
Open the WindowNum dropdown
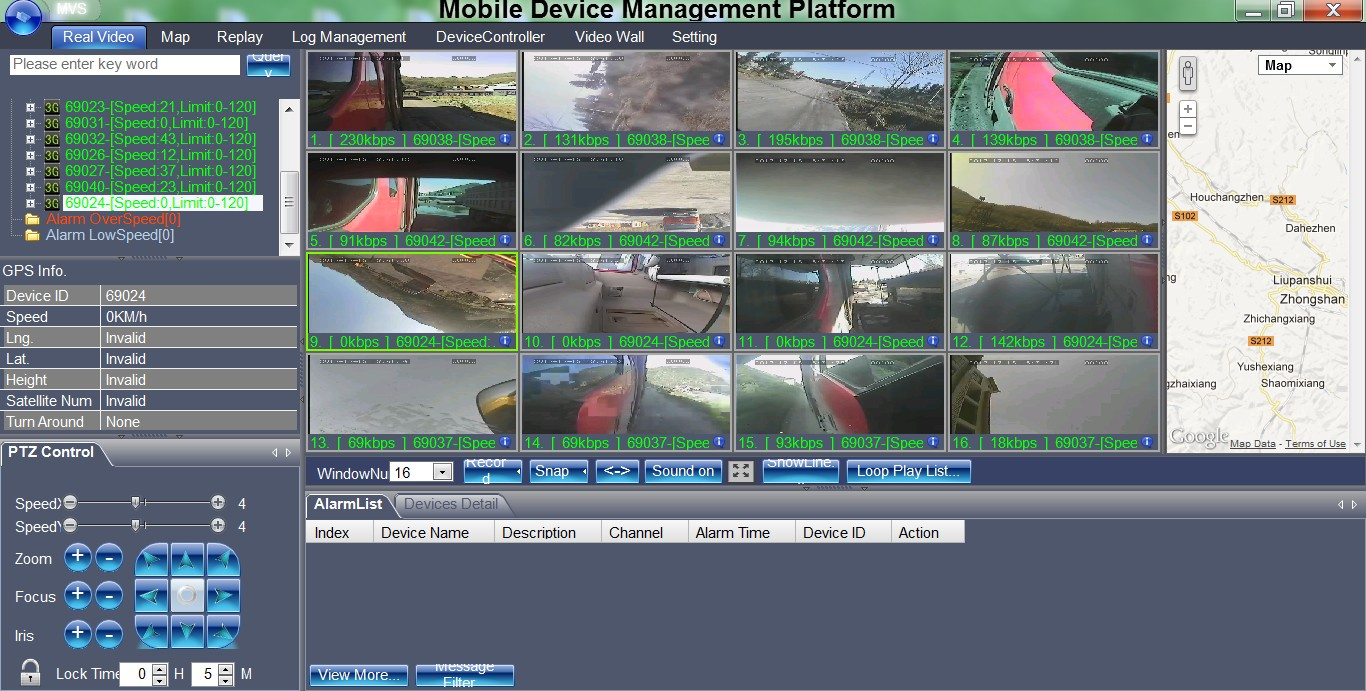442,472
